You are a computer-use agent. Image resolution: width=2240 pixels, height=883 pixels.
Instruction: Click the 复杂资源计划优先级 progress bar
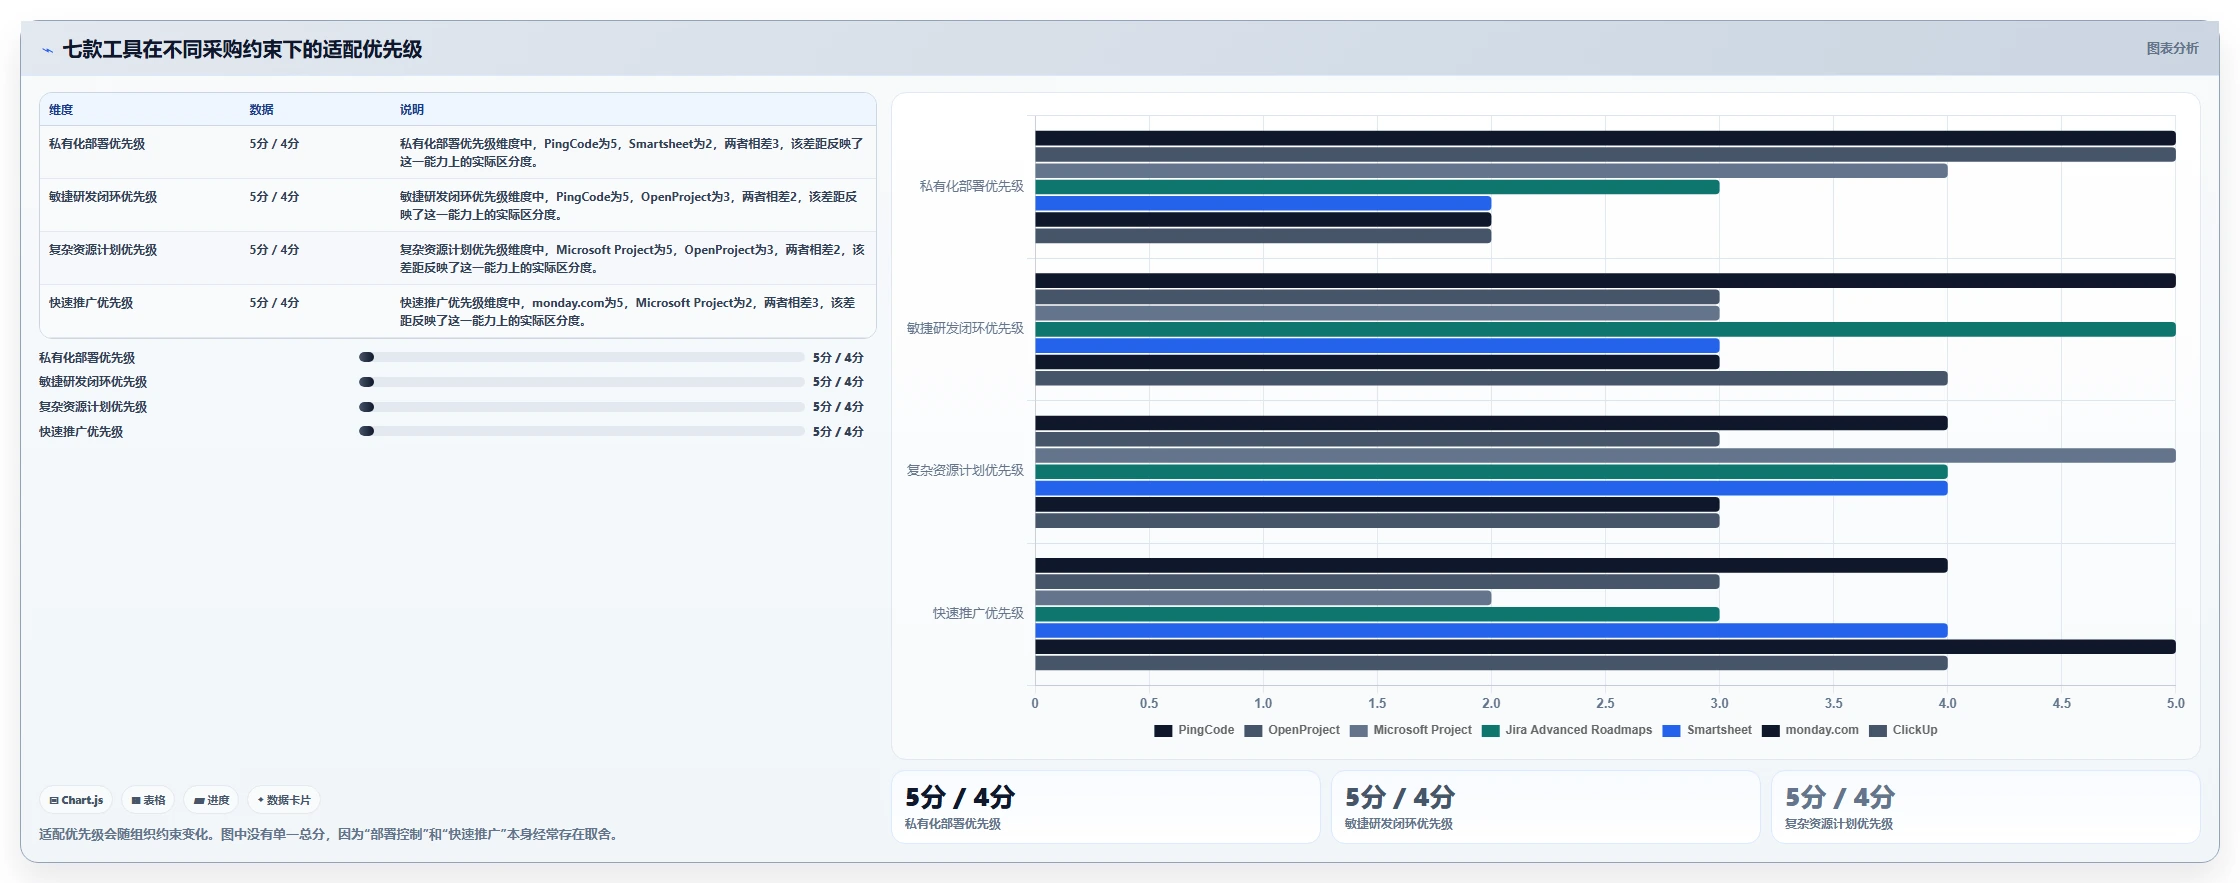[x=581, y=407]
